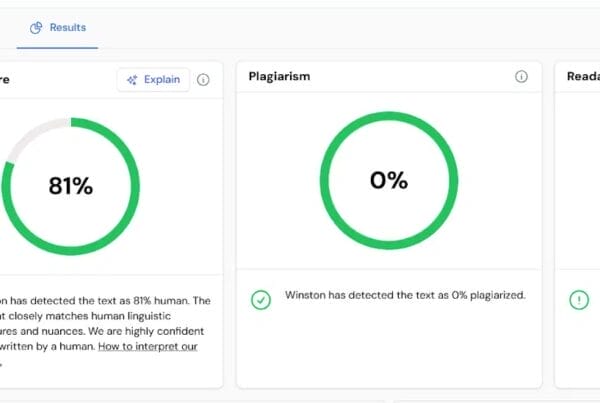Select the 81% score value
Image resolution: width=600 pixels, height=403 pixels.
tap(70, 185)
